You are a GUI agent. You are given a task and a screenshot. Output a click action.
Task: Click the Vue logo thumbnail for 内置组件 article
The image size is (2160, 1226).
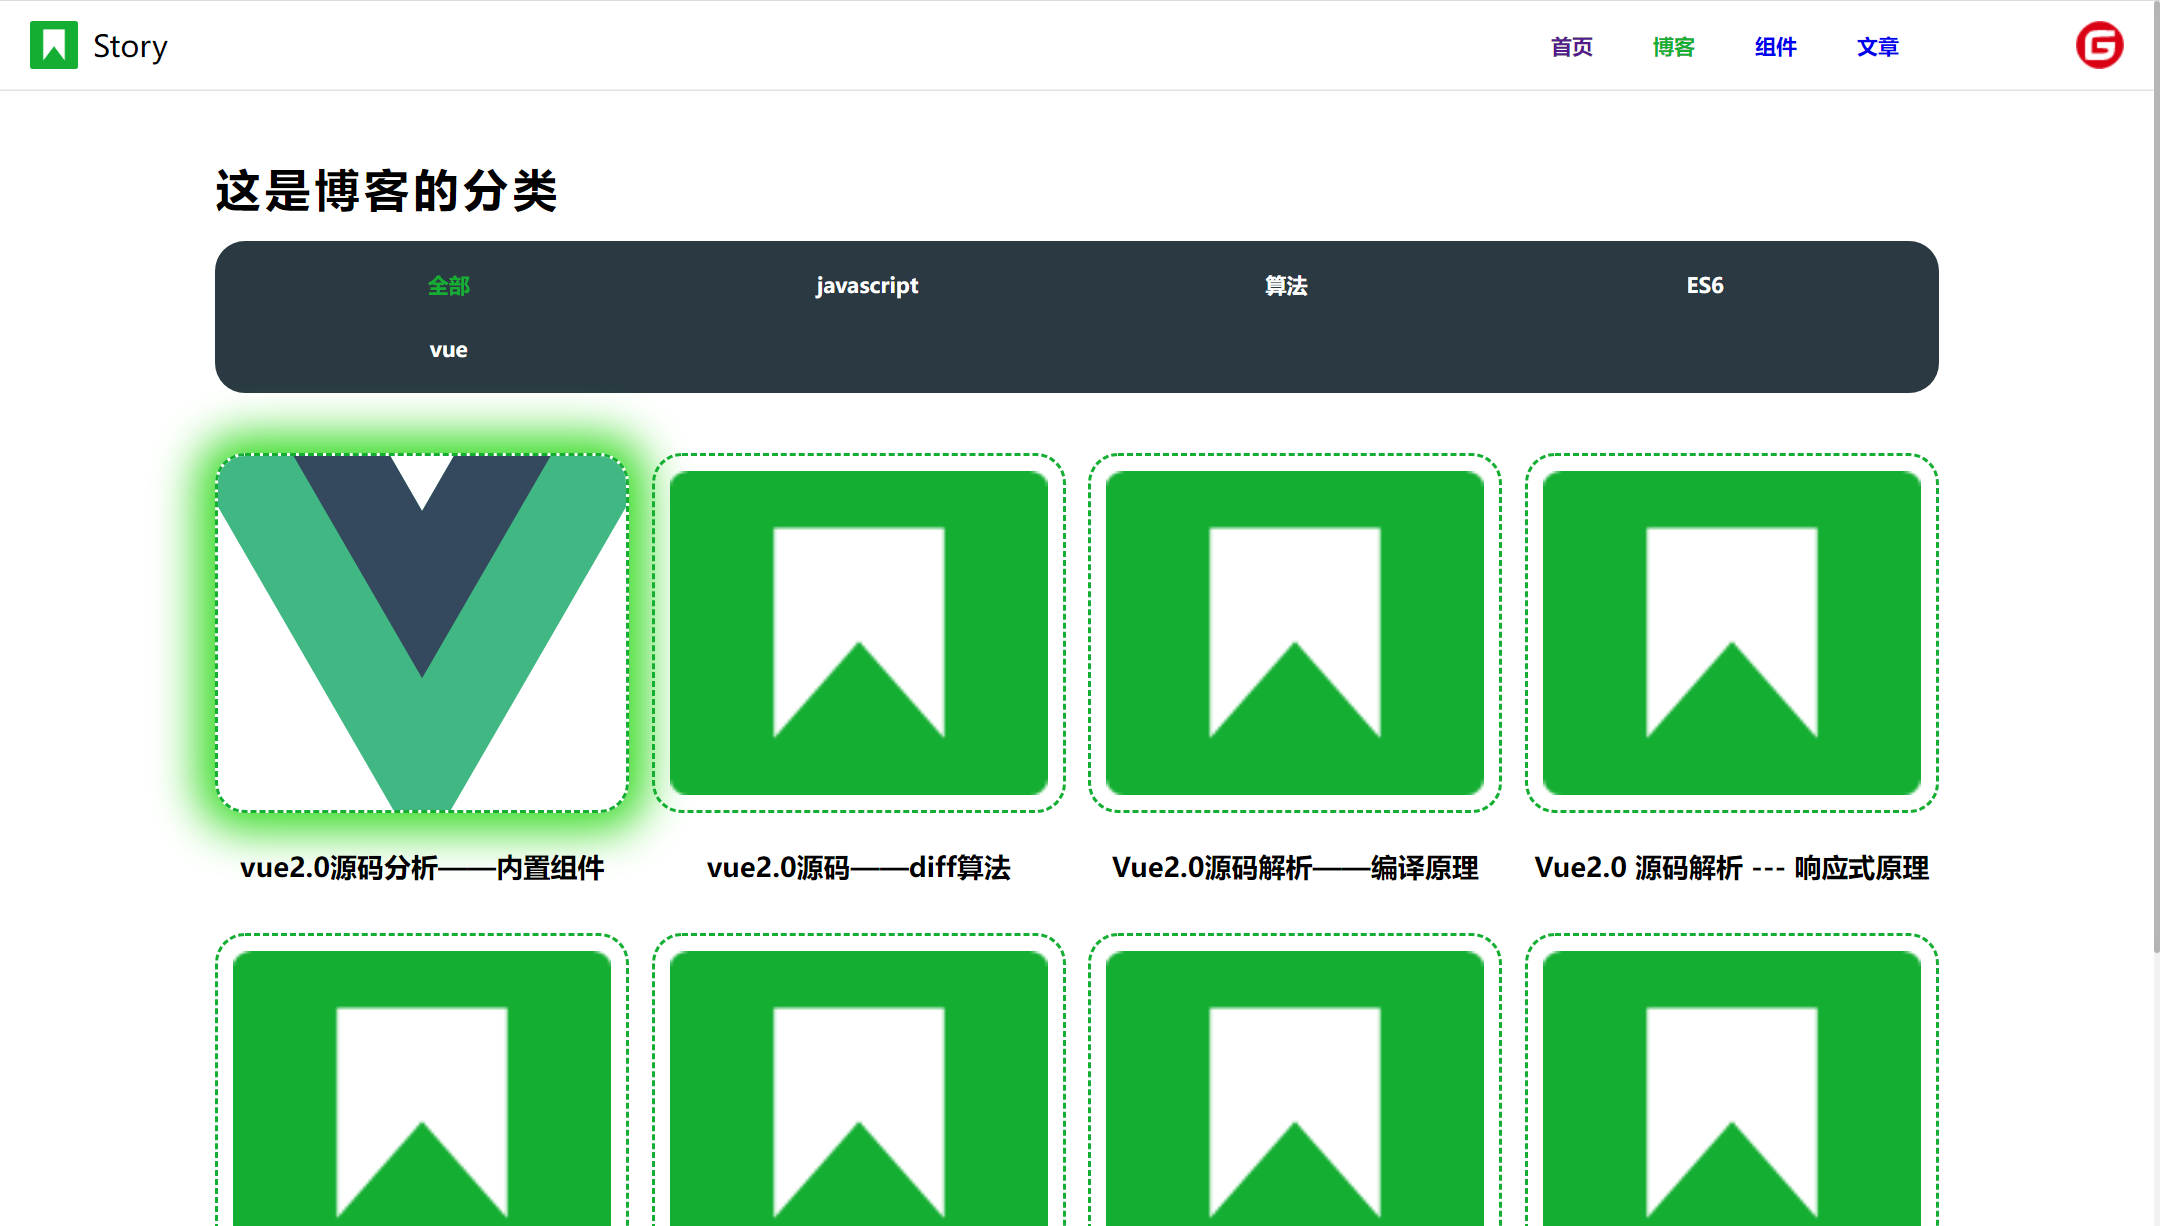[x=422, y=633]
